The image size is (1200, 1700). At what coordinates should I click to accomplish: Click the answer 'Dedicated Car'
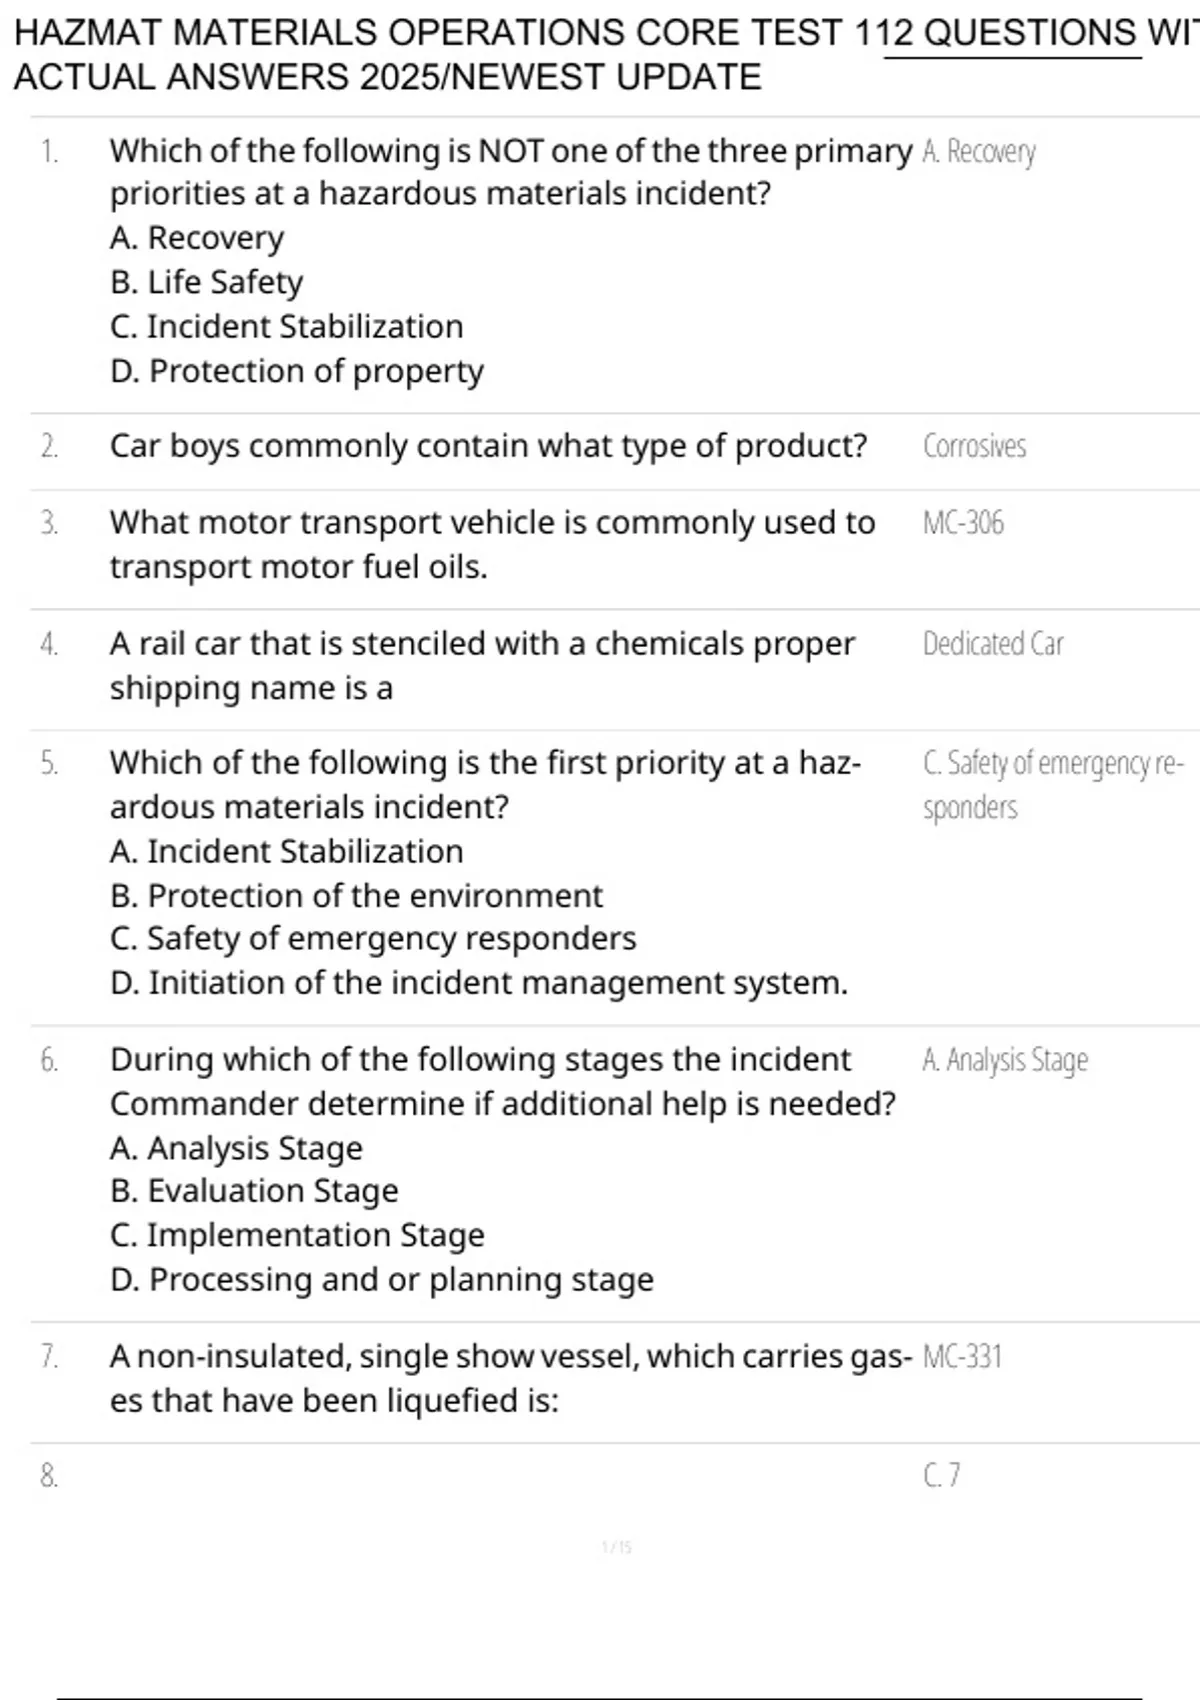tap(992, 644)
